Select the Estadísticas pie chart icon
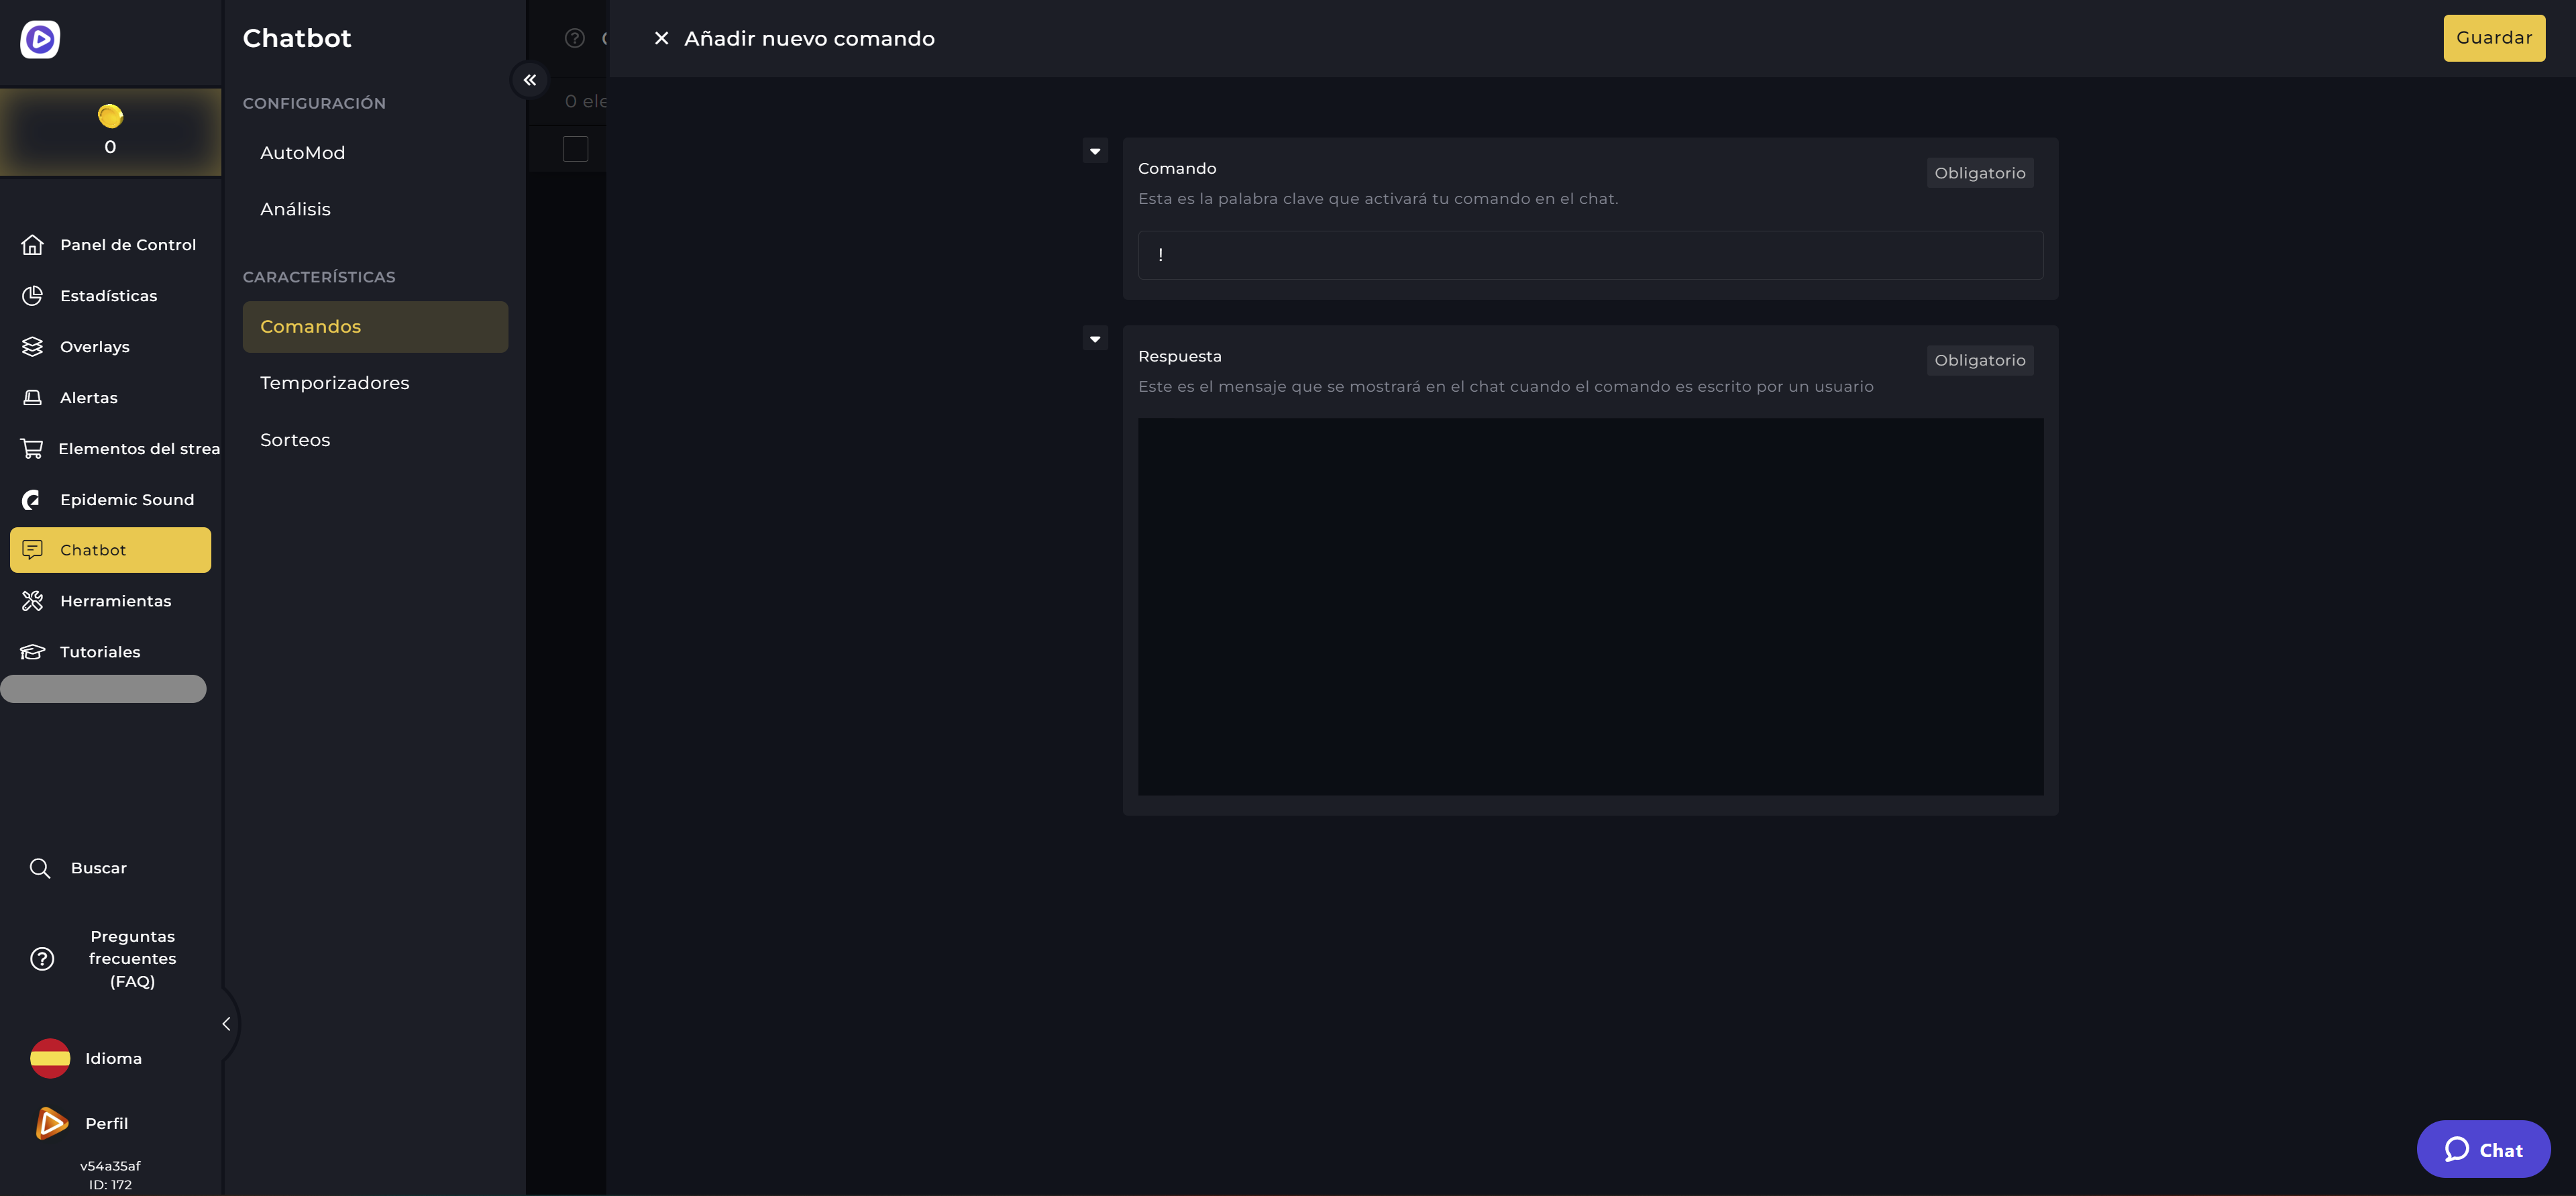 coord(32,295)
